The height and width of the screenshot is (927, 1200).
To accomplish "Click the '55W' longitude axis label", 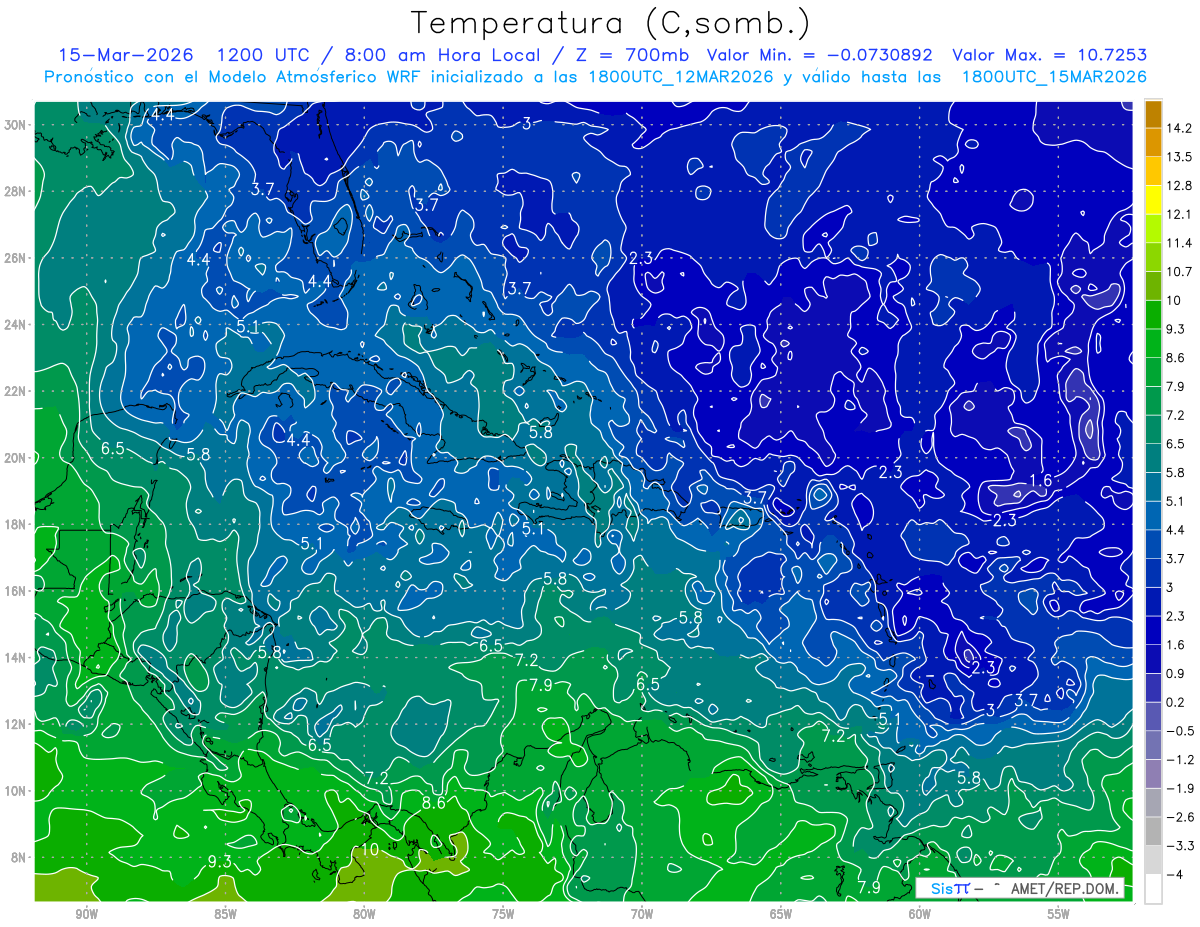I will [x=1059, y=914].
